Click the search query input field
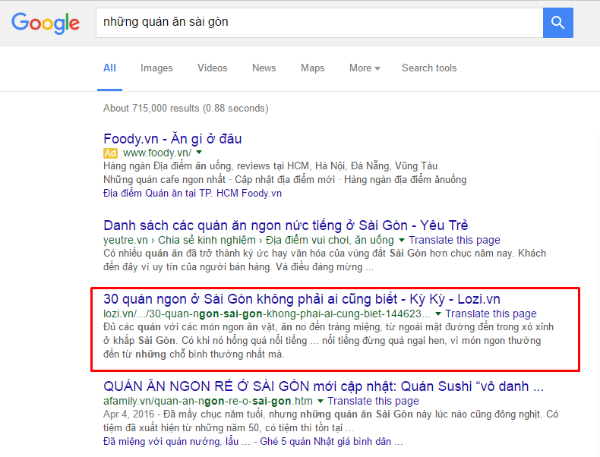Screen dimensions: 600x457 tap(319, 23)
